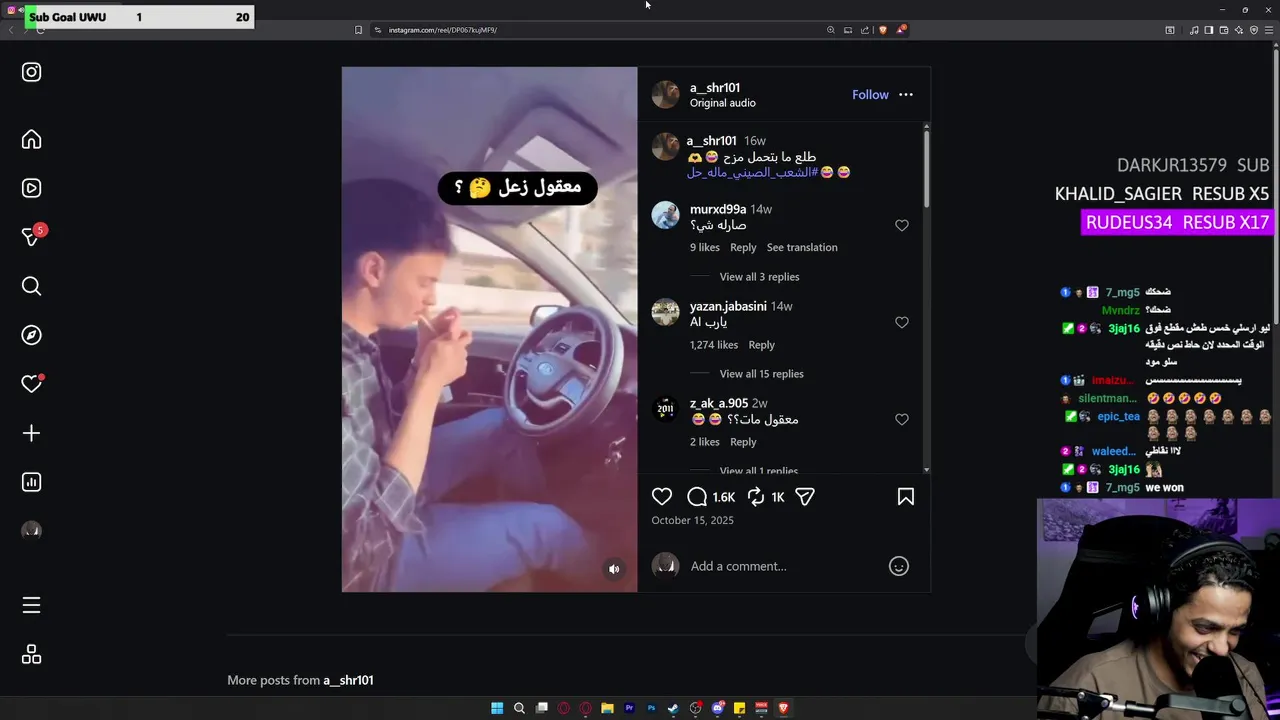The height and width of the screenshot is (720, 1280).
Task: Click the a__shr101 header profile picture
Action: pyautogui.click(x=666, y=95)
